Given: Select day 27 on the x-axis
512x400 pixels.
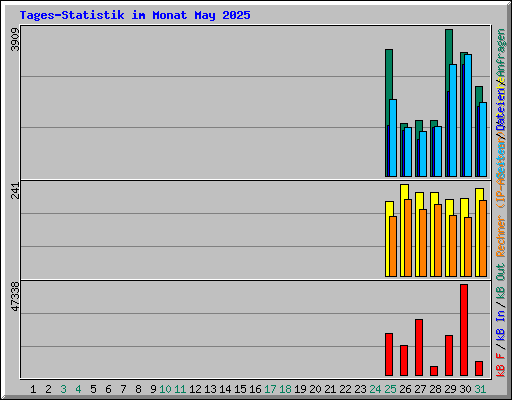Looking at the screenshot, I should 420,389.
